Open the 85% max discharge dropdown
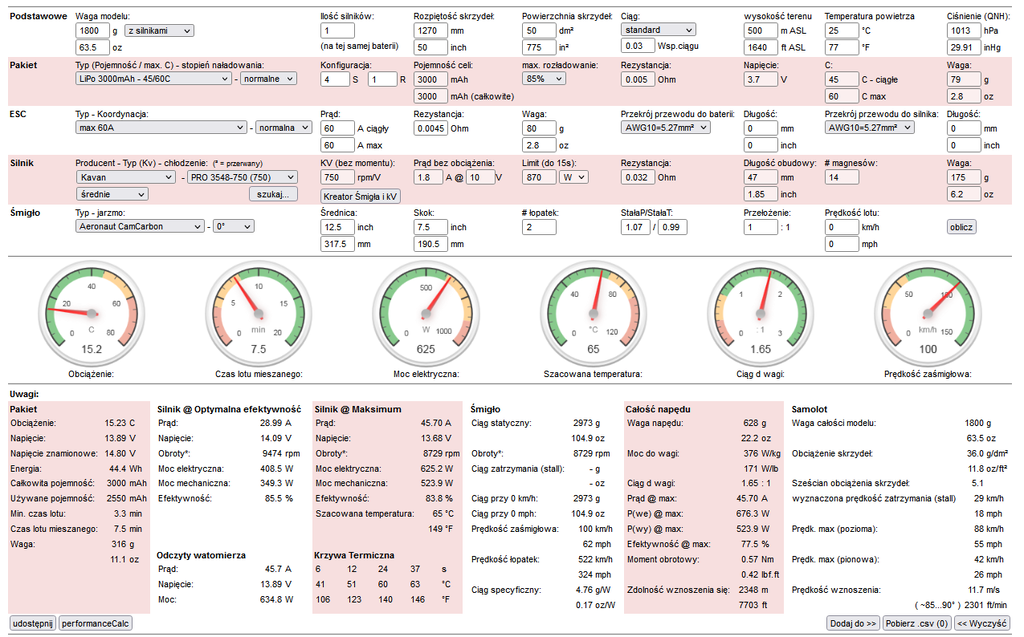This screenshot has height=637, width=1024. (x=549, y=79)
